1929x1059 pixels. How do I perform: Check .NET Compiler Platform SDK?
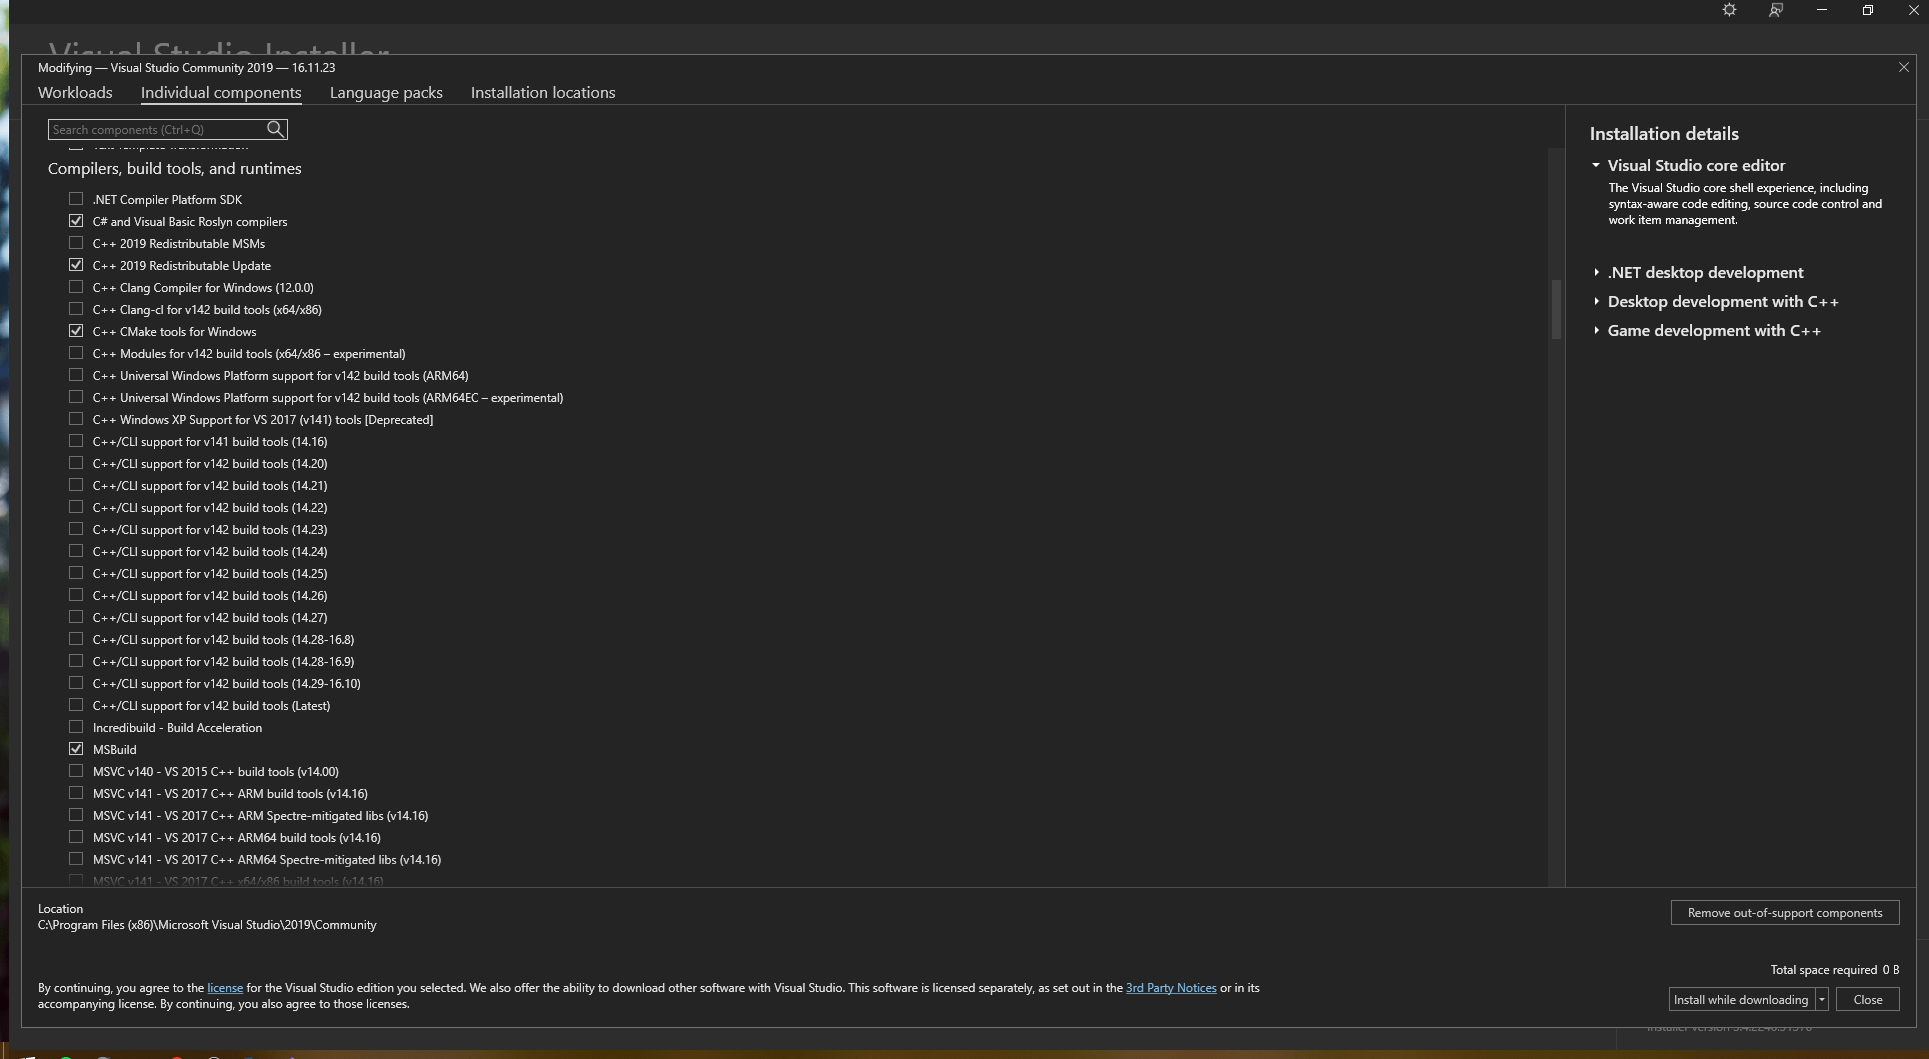[76, 199]
